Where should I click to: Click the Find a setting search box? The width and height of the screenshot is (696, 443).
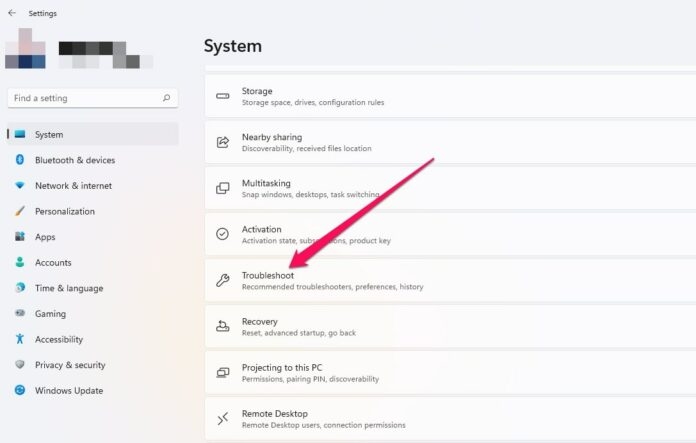pyautogui.click(x=85, y=98)
